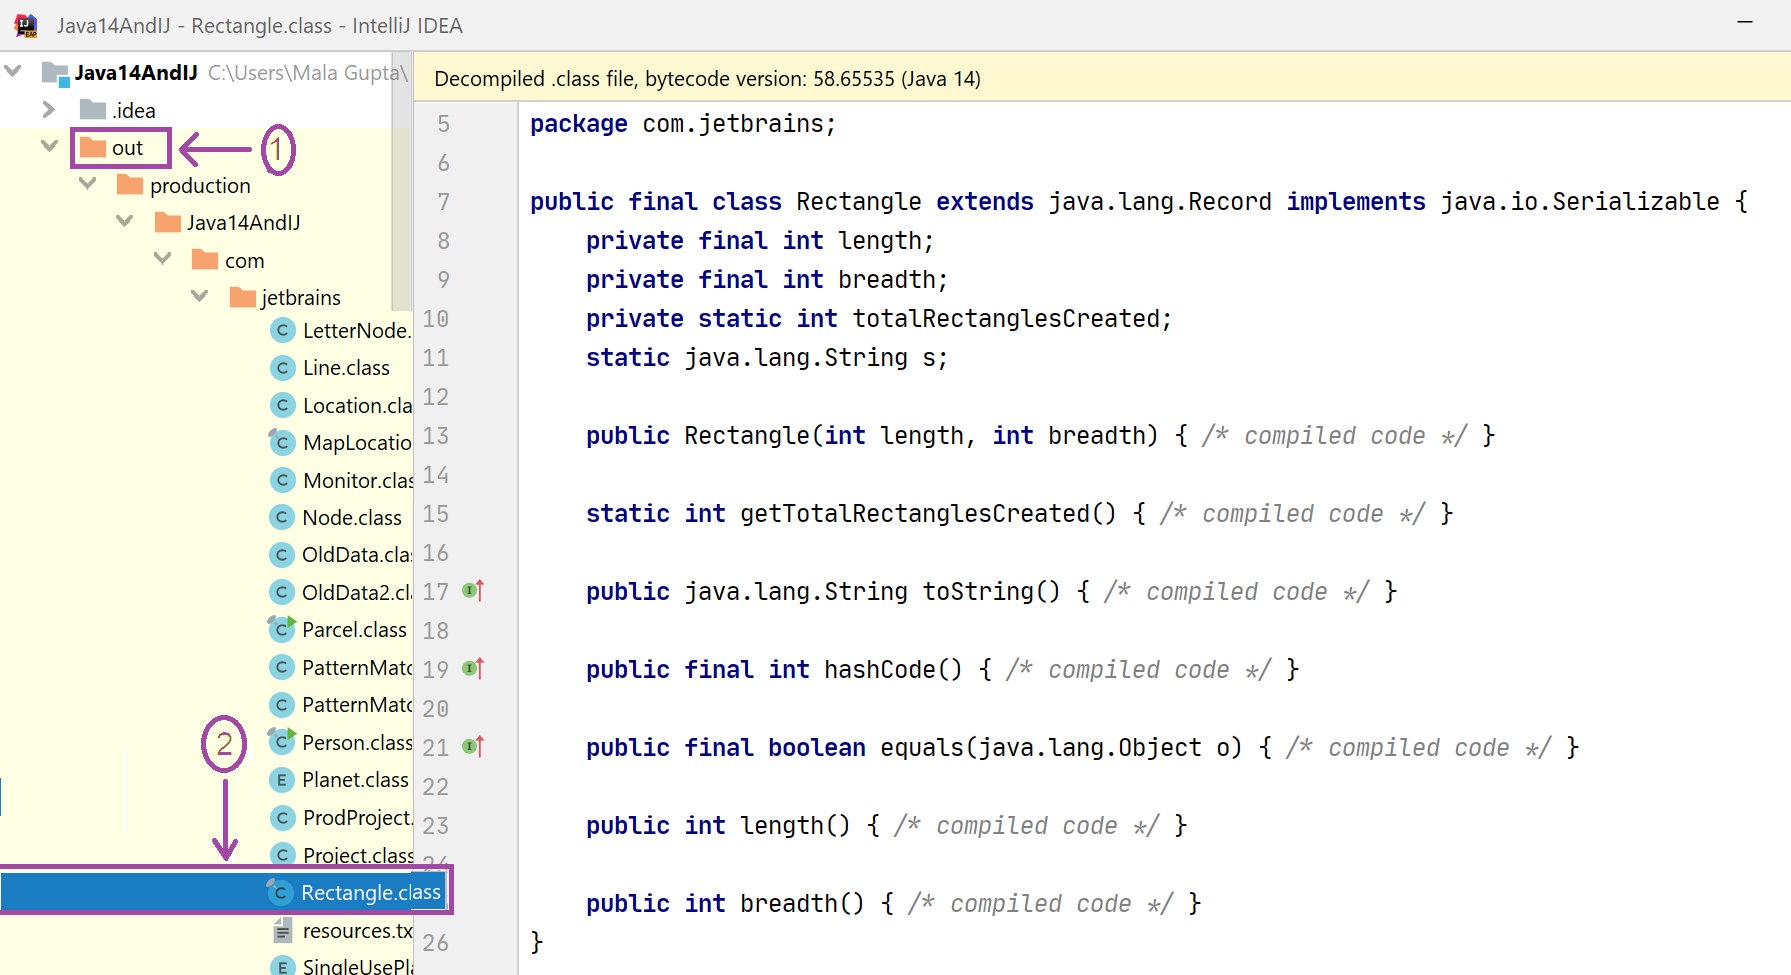Click the class icon next to Line.class

283,368
